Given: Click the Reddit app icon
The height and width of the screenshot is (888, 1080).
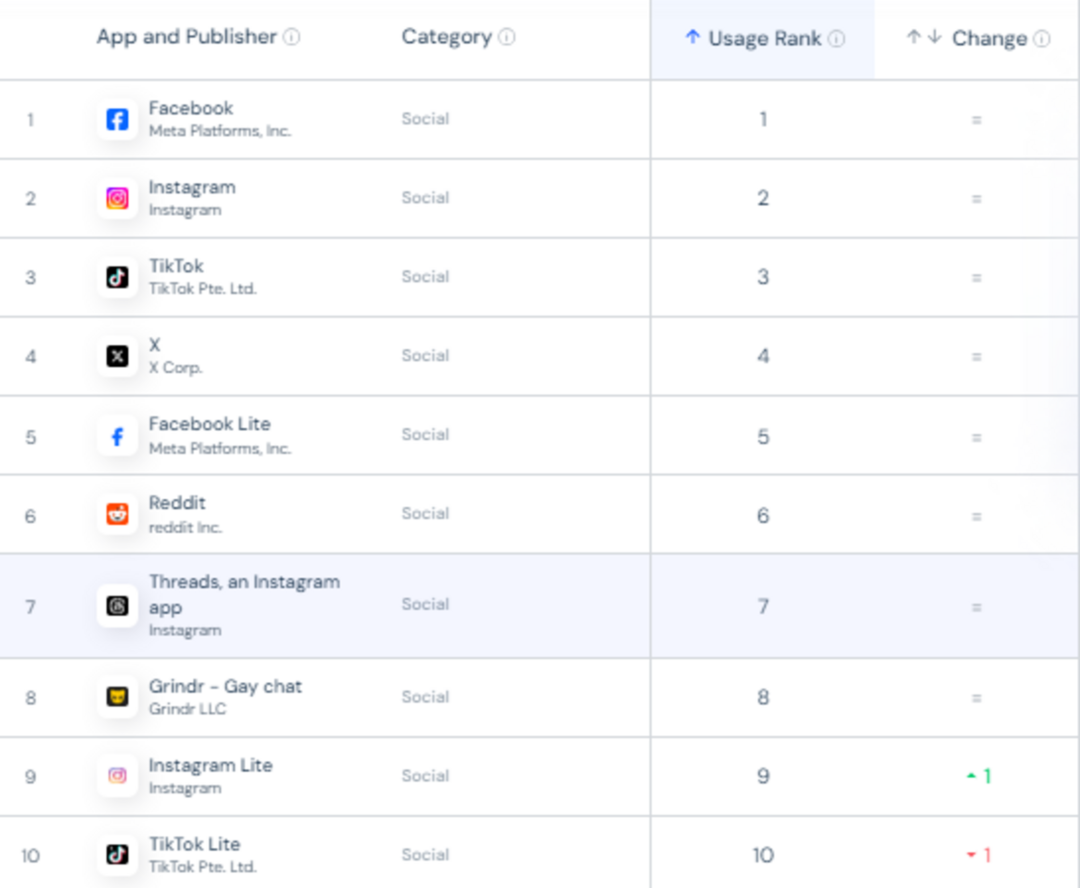Looking at the screenshot, I should [x=117, y=515].
